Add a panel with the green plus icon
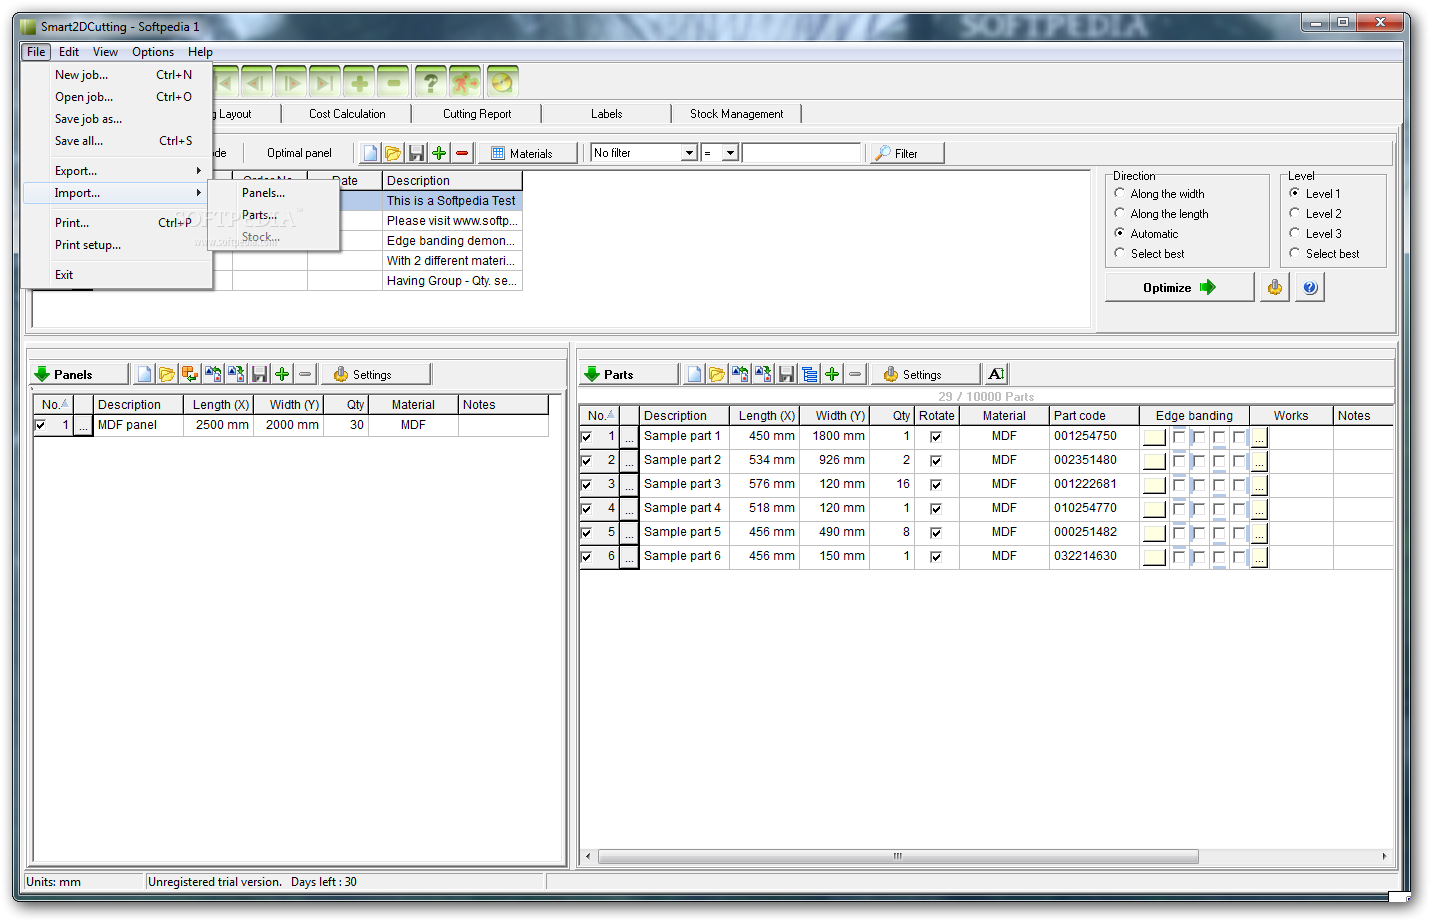This screenshot has height=922, width=1431. coord(282,374)
